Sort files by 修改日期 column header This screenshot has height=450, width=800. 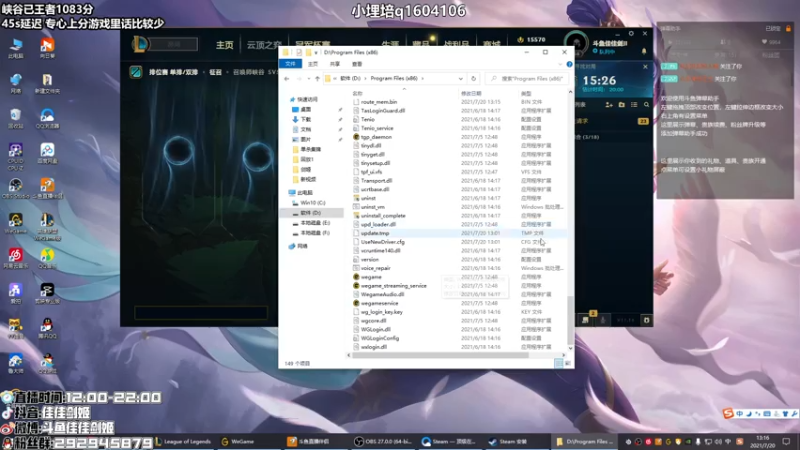pos(471,93)
